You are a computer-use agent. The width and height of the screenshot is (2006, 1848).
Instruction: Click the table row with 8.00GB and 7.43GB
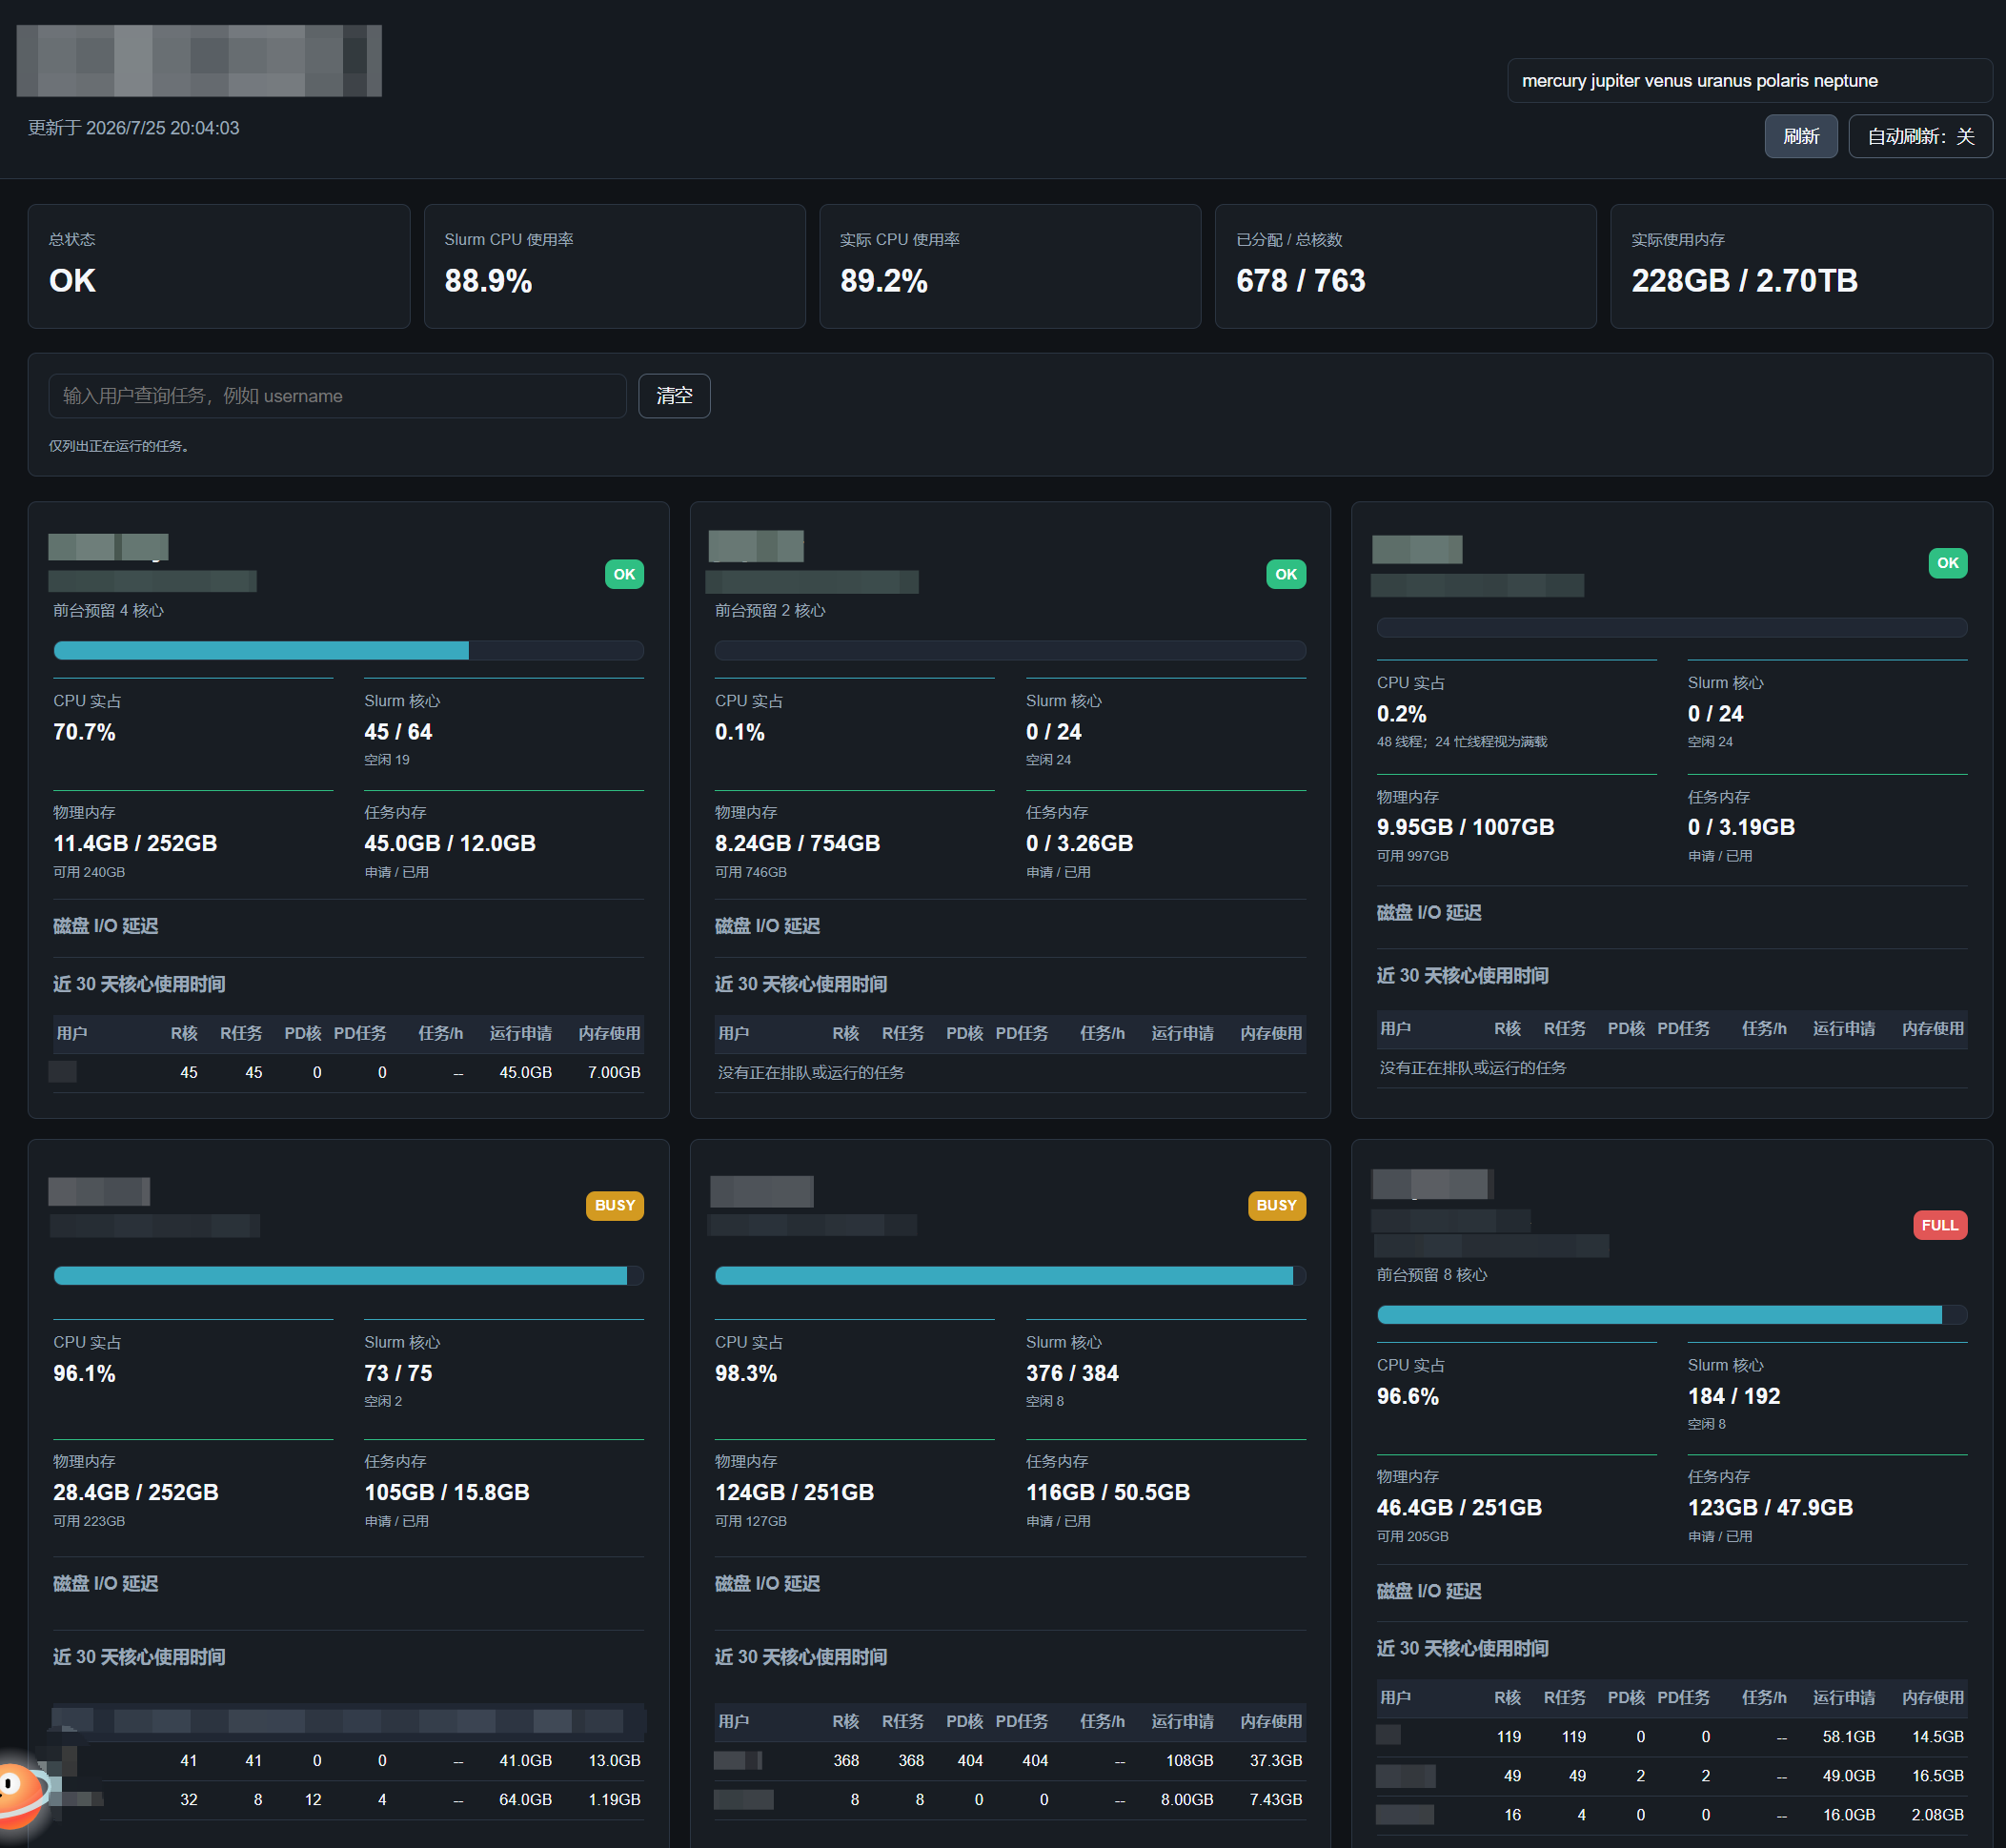click(x=1010, y=1799)
